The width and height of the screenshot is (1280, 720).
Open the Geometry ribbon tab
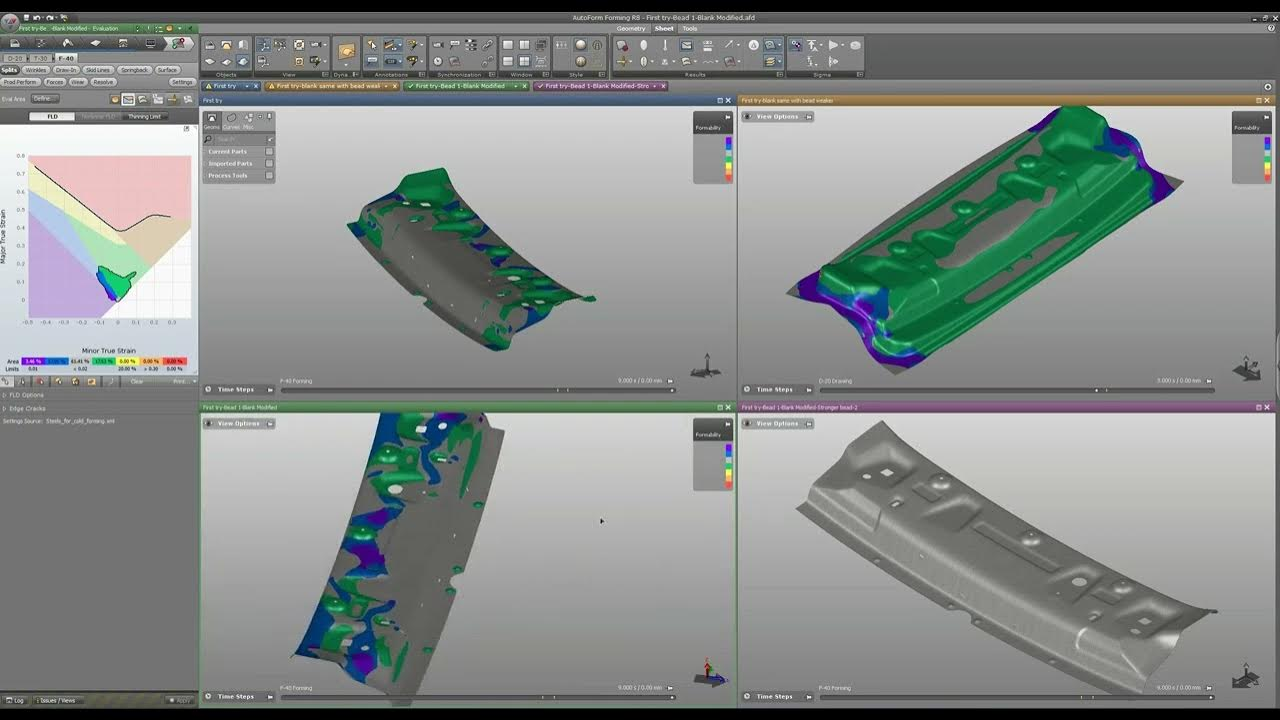click(631, 28)
